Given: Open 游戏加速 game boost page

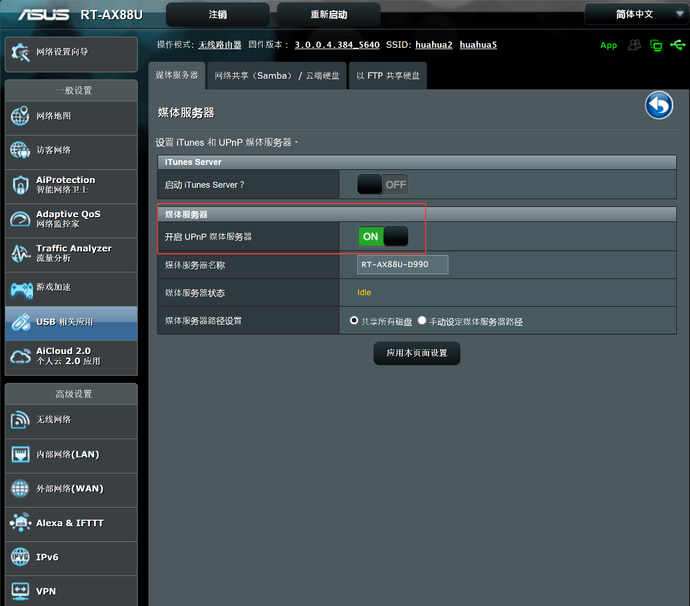Looking at the screenshot, I should pos(70,288).
